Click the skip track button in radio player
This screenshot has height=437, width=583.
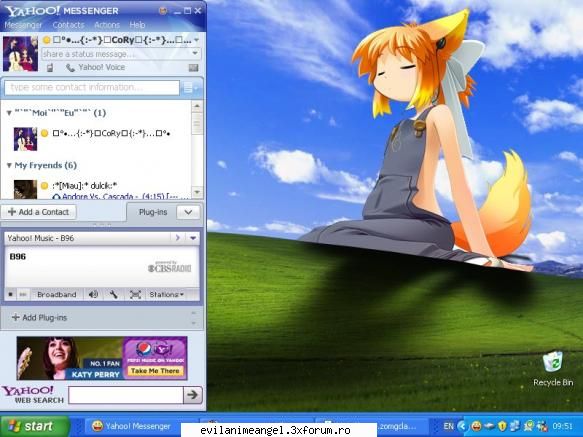23,295
